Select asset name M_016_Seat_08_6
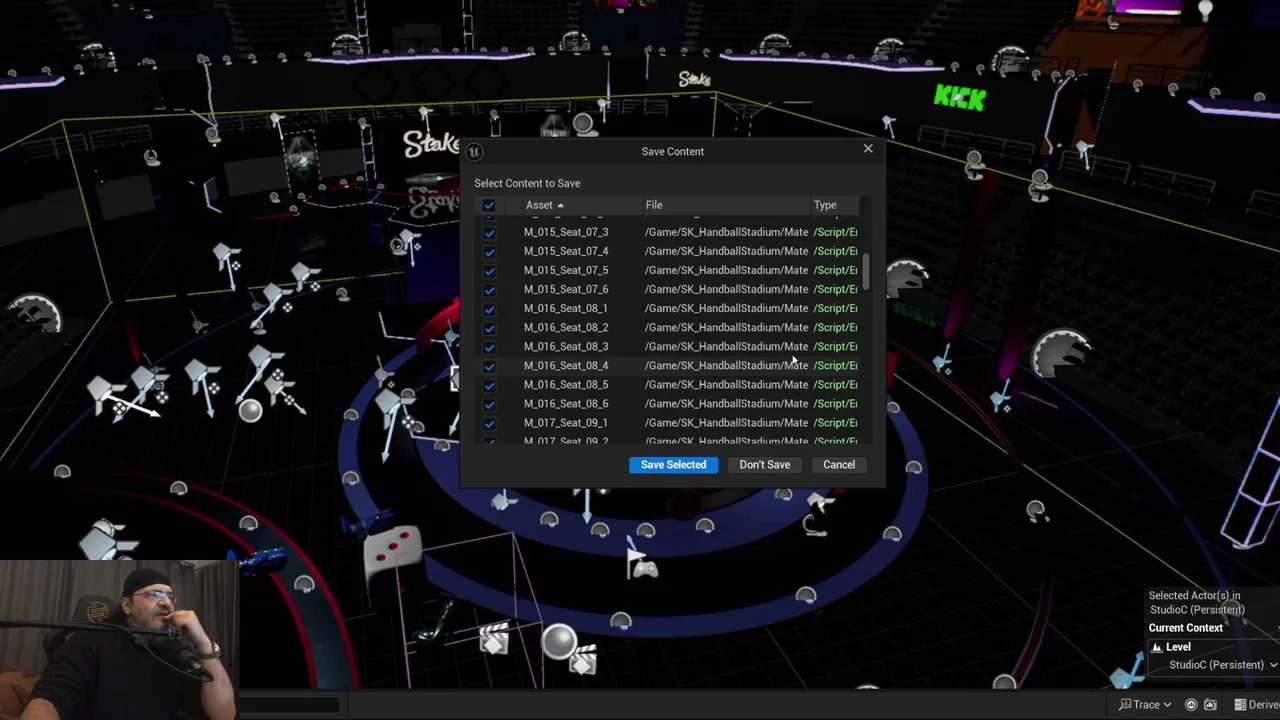 click(566, 403)
